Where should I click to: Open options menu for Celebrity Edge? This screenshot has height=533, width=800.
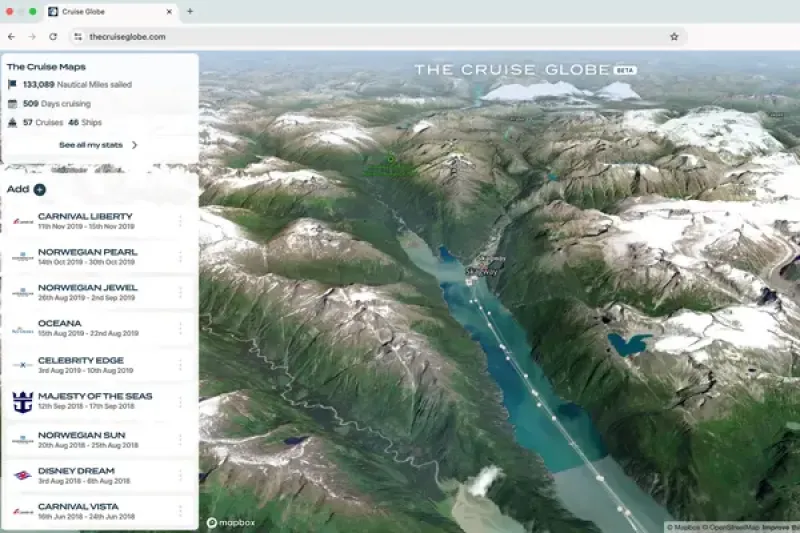click(x=180, y=365)
